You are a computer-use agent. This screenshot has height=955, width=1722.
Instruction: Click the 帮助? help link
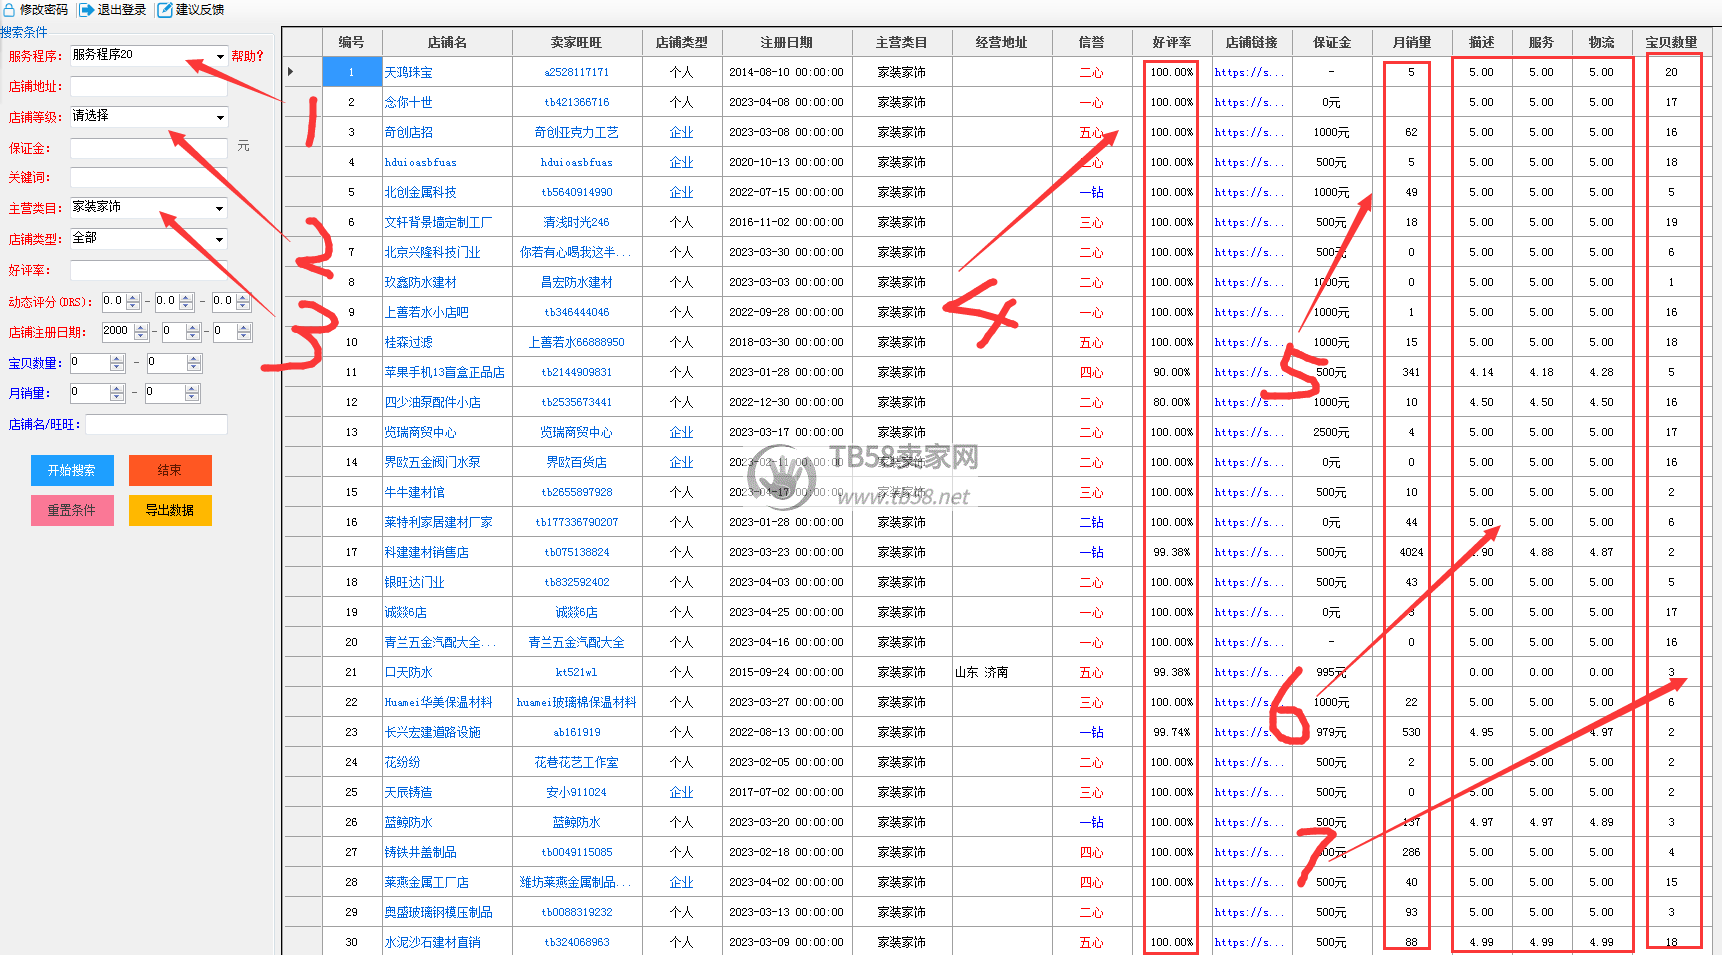(x=247, y=56)
